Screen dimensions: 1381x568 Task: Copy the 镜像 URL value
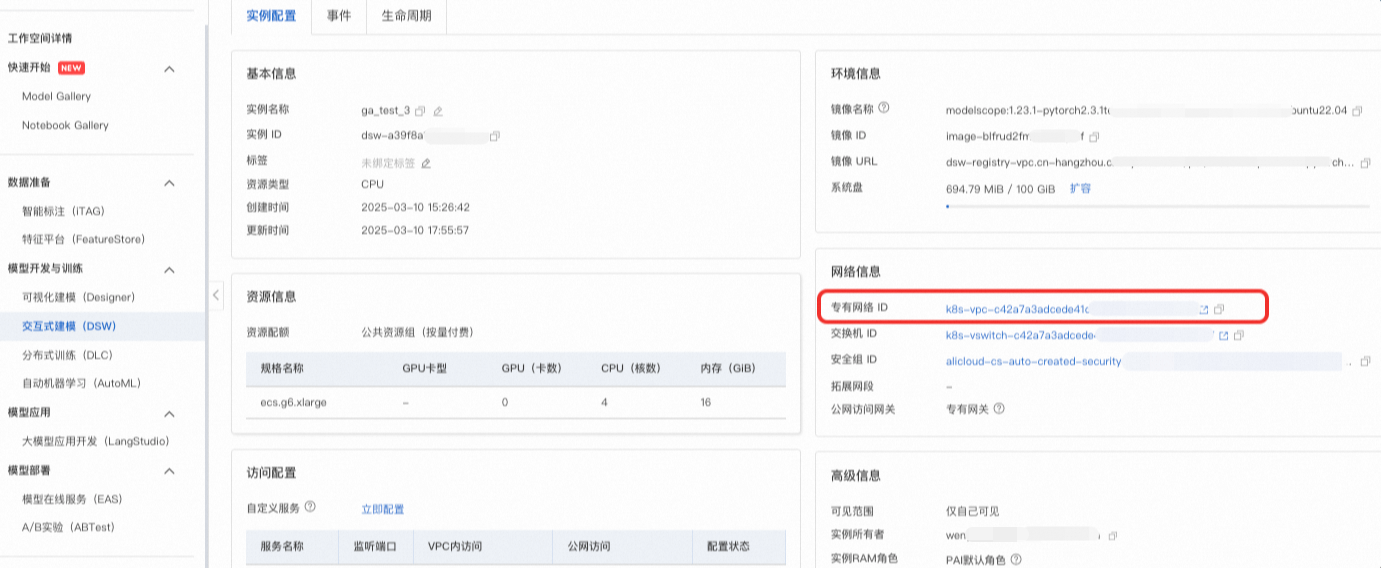[1366, 162]
